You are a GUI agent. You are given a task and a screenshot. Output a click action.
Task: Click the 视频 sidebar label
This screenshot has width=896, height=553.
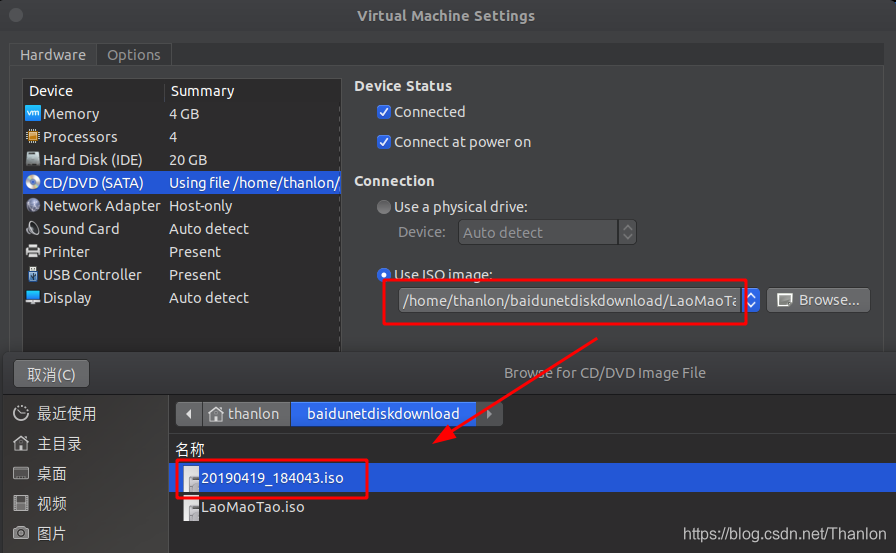coord(52,503)
